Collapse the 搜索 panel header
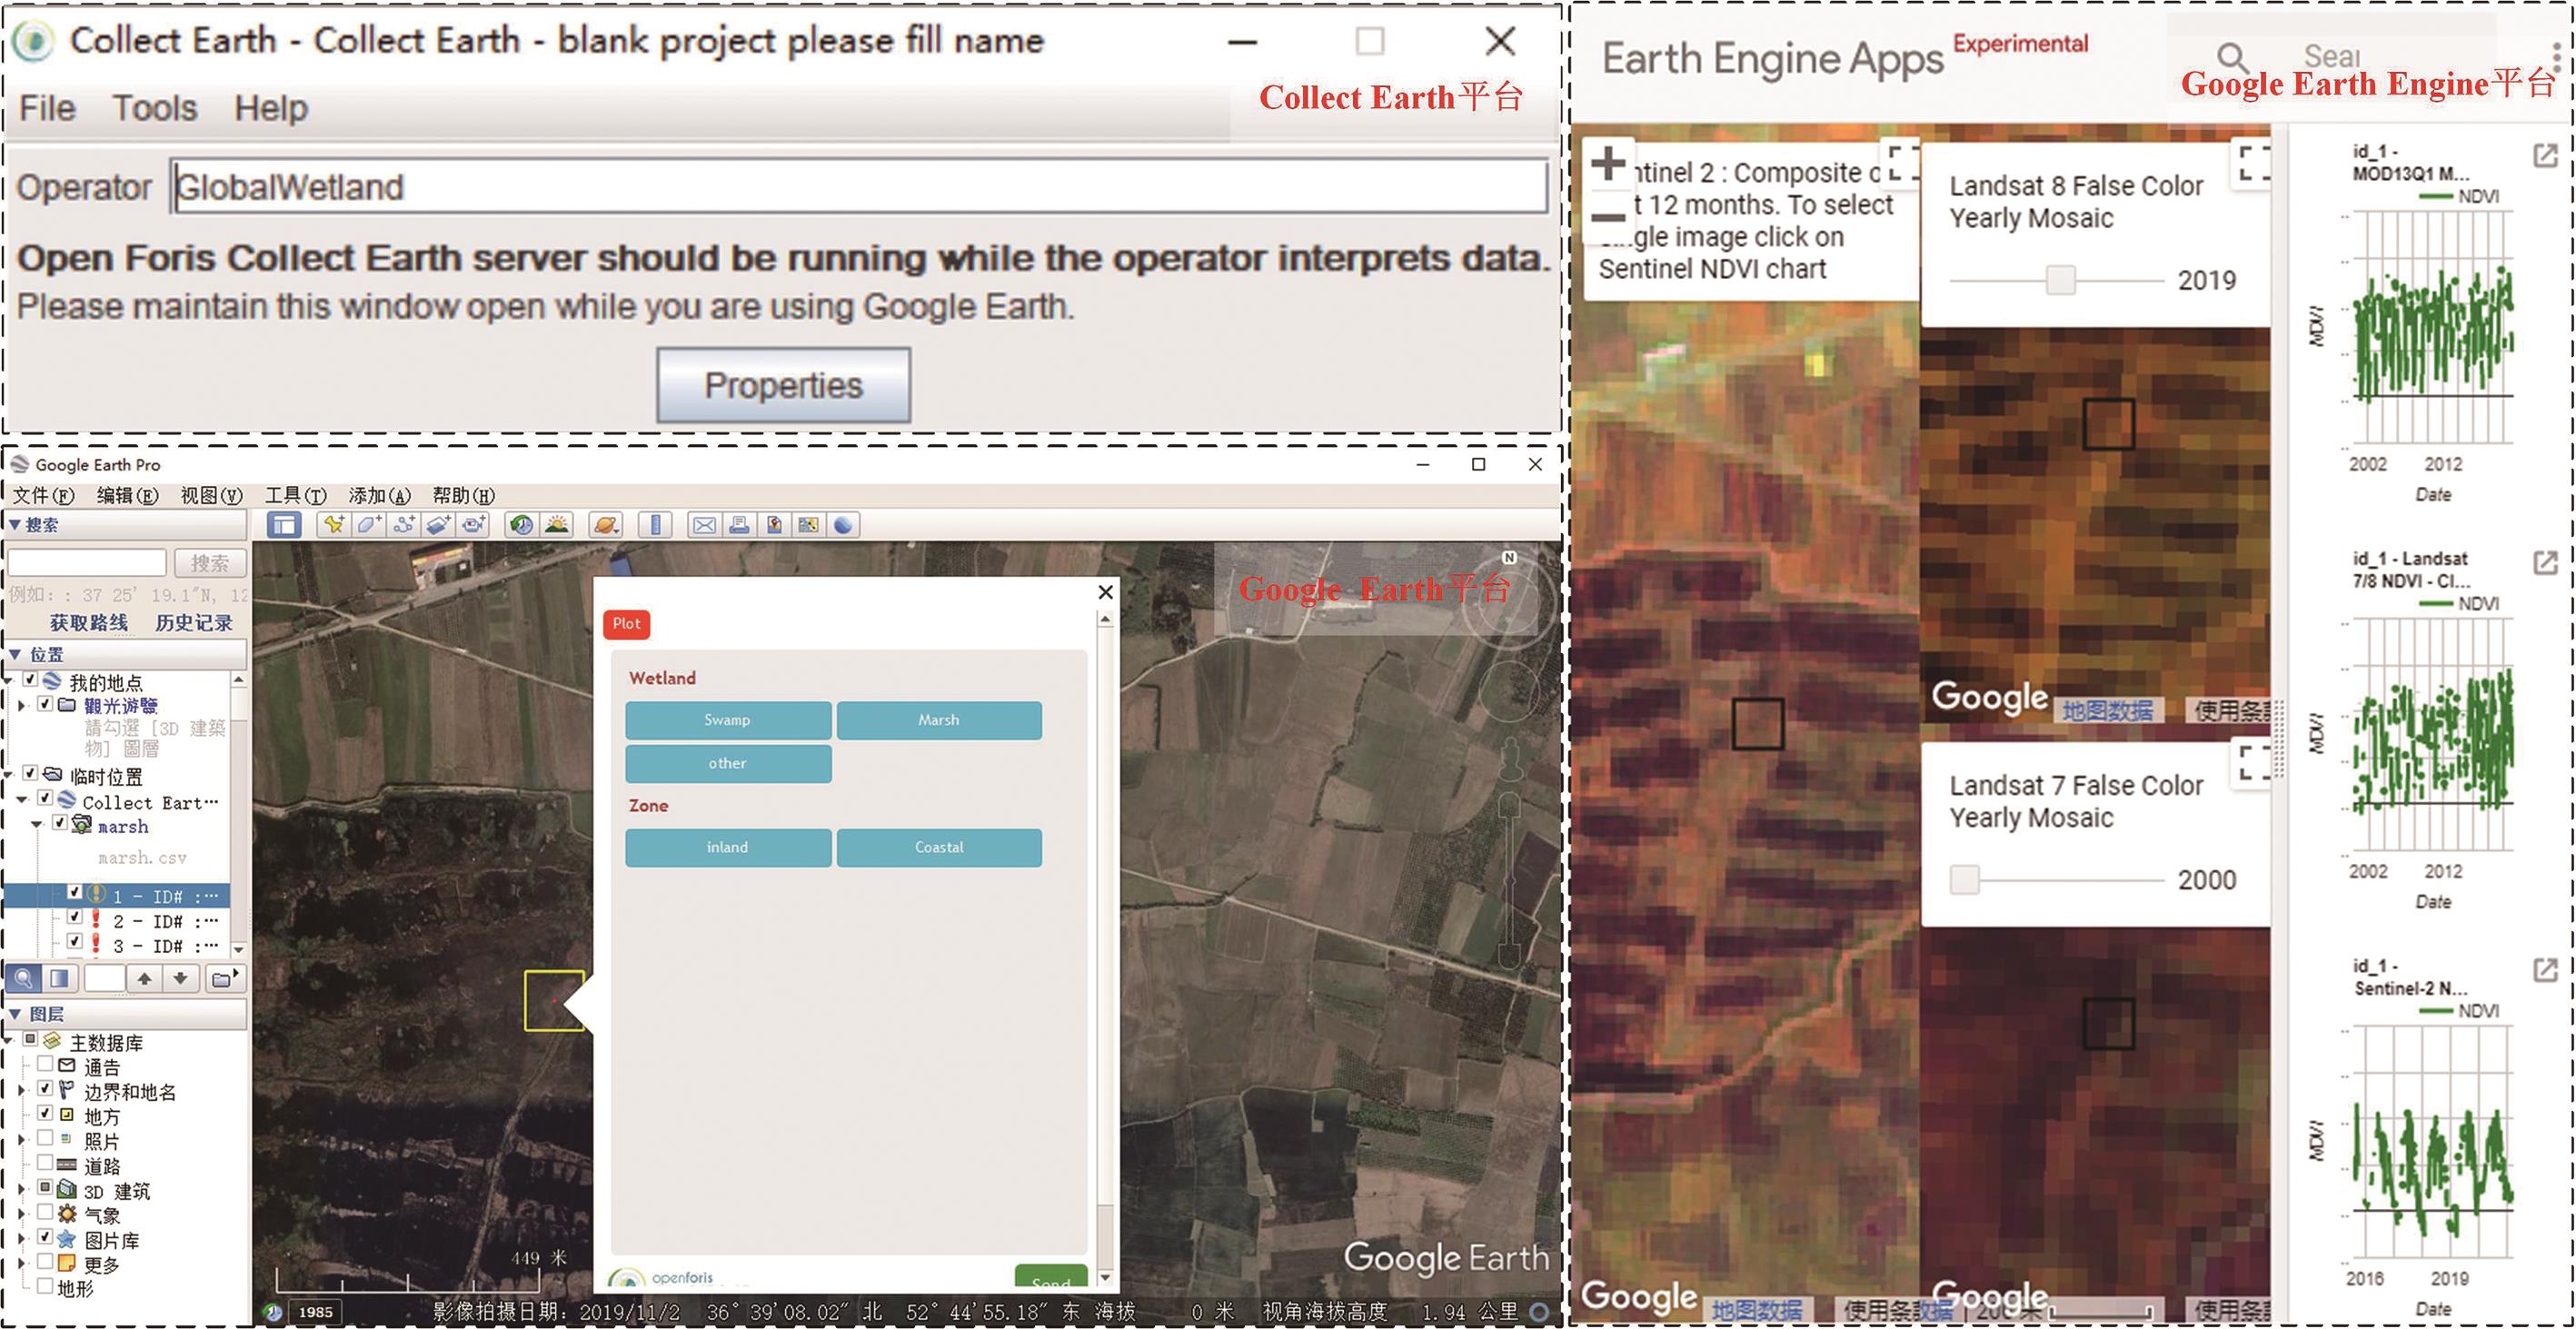Image resolution: width=2576 pixels, height=1329 pixels. pyautogui.click(x=125, y=525)
